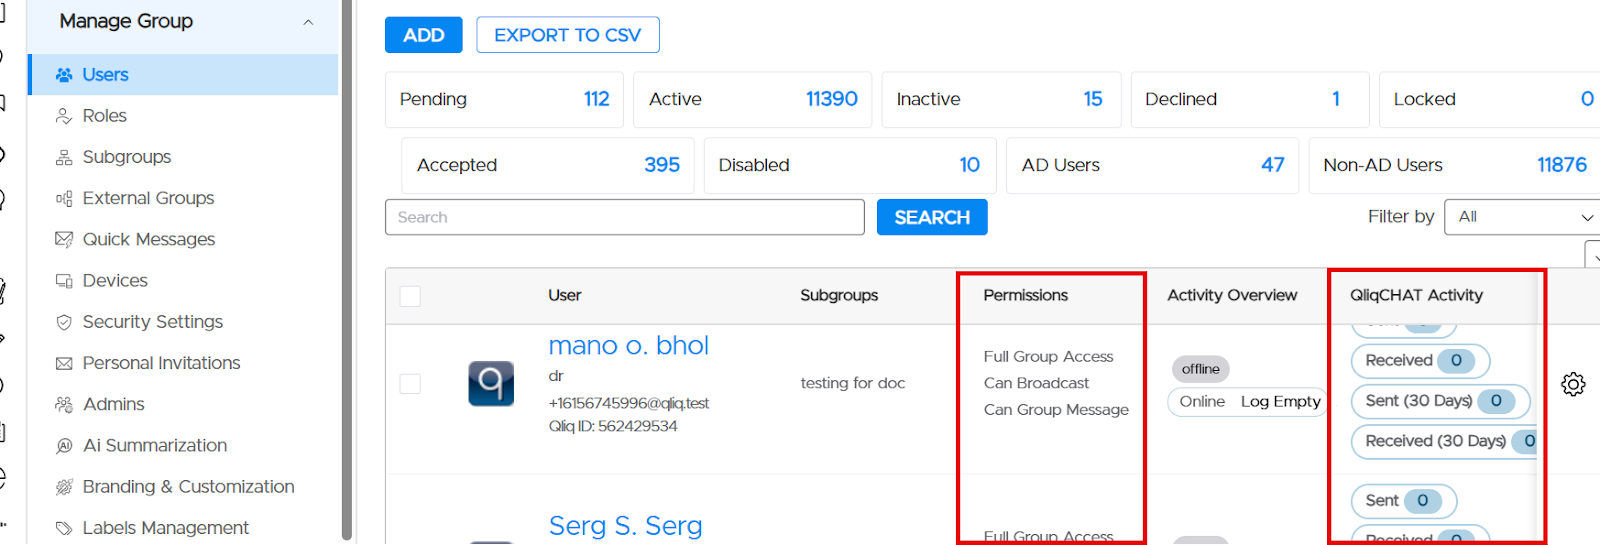Click the Disabled 10 card
The height and width of the screenshot is (545, 1600).
tap(850, 165)
